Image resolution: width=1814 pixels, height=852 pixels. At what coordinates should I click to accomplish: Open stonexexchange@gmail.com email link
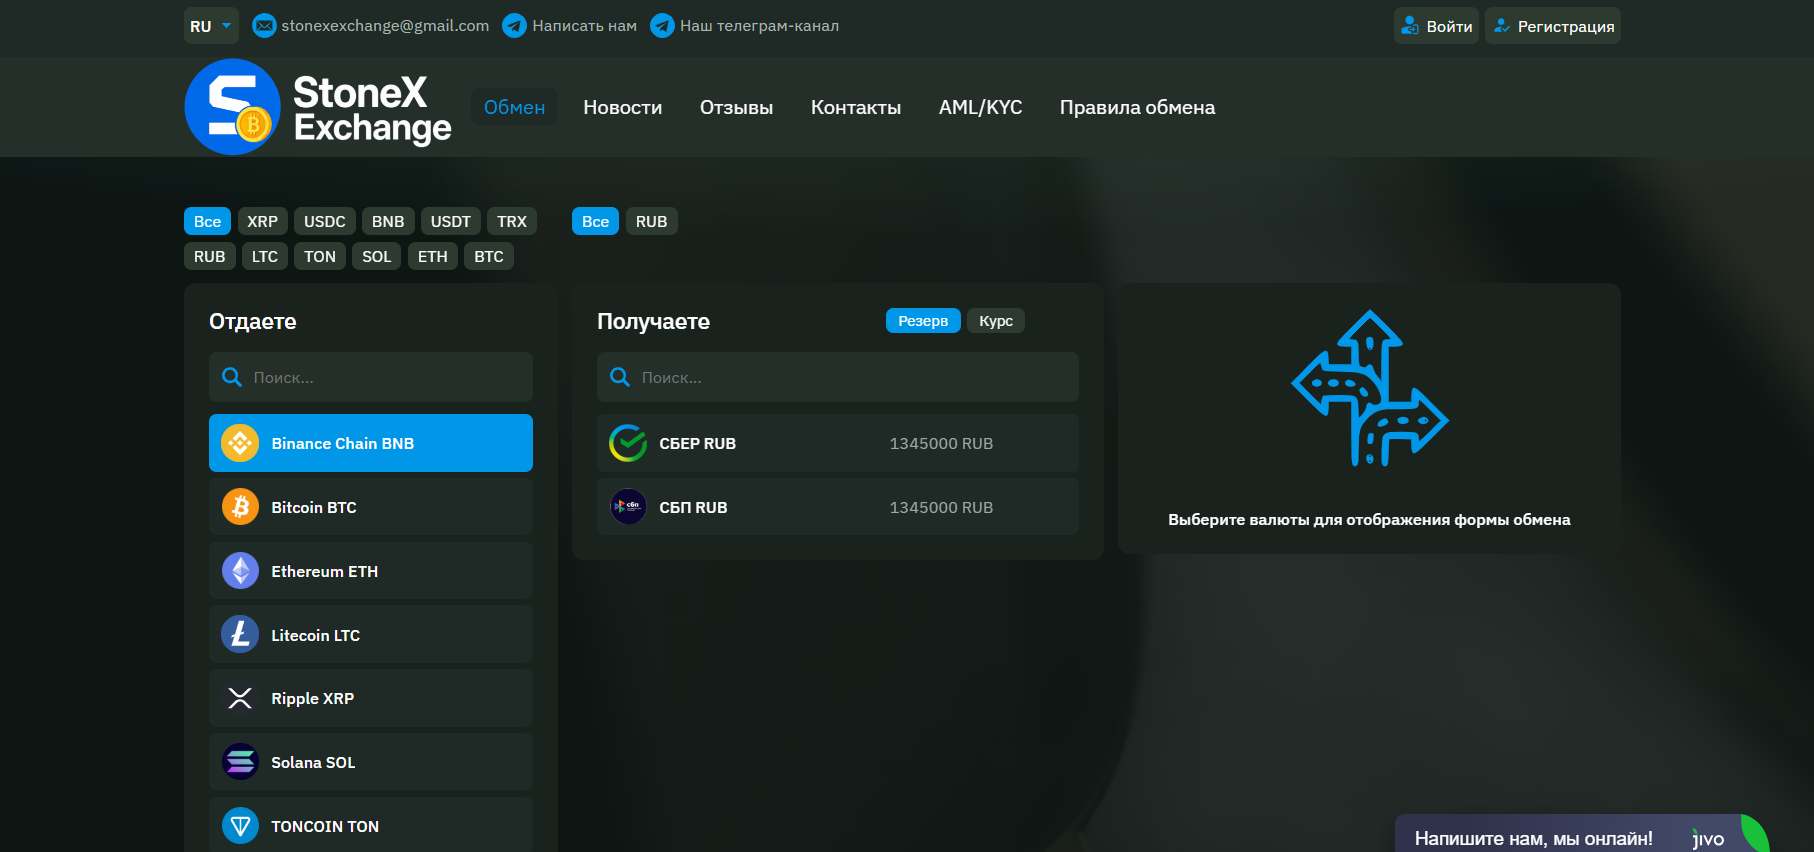(x=385, y=26)
